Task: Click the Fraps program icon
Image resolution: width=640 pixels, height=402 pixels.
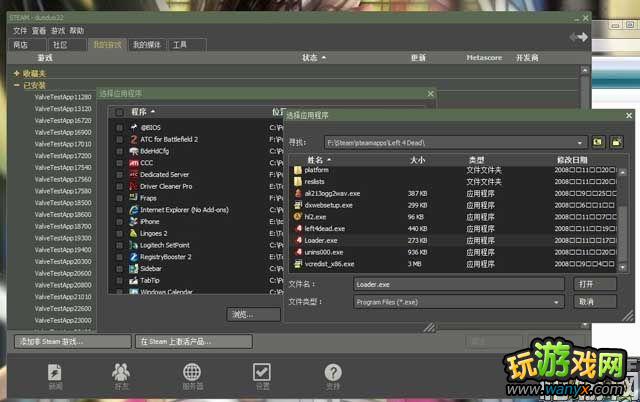Action: 133,198
